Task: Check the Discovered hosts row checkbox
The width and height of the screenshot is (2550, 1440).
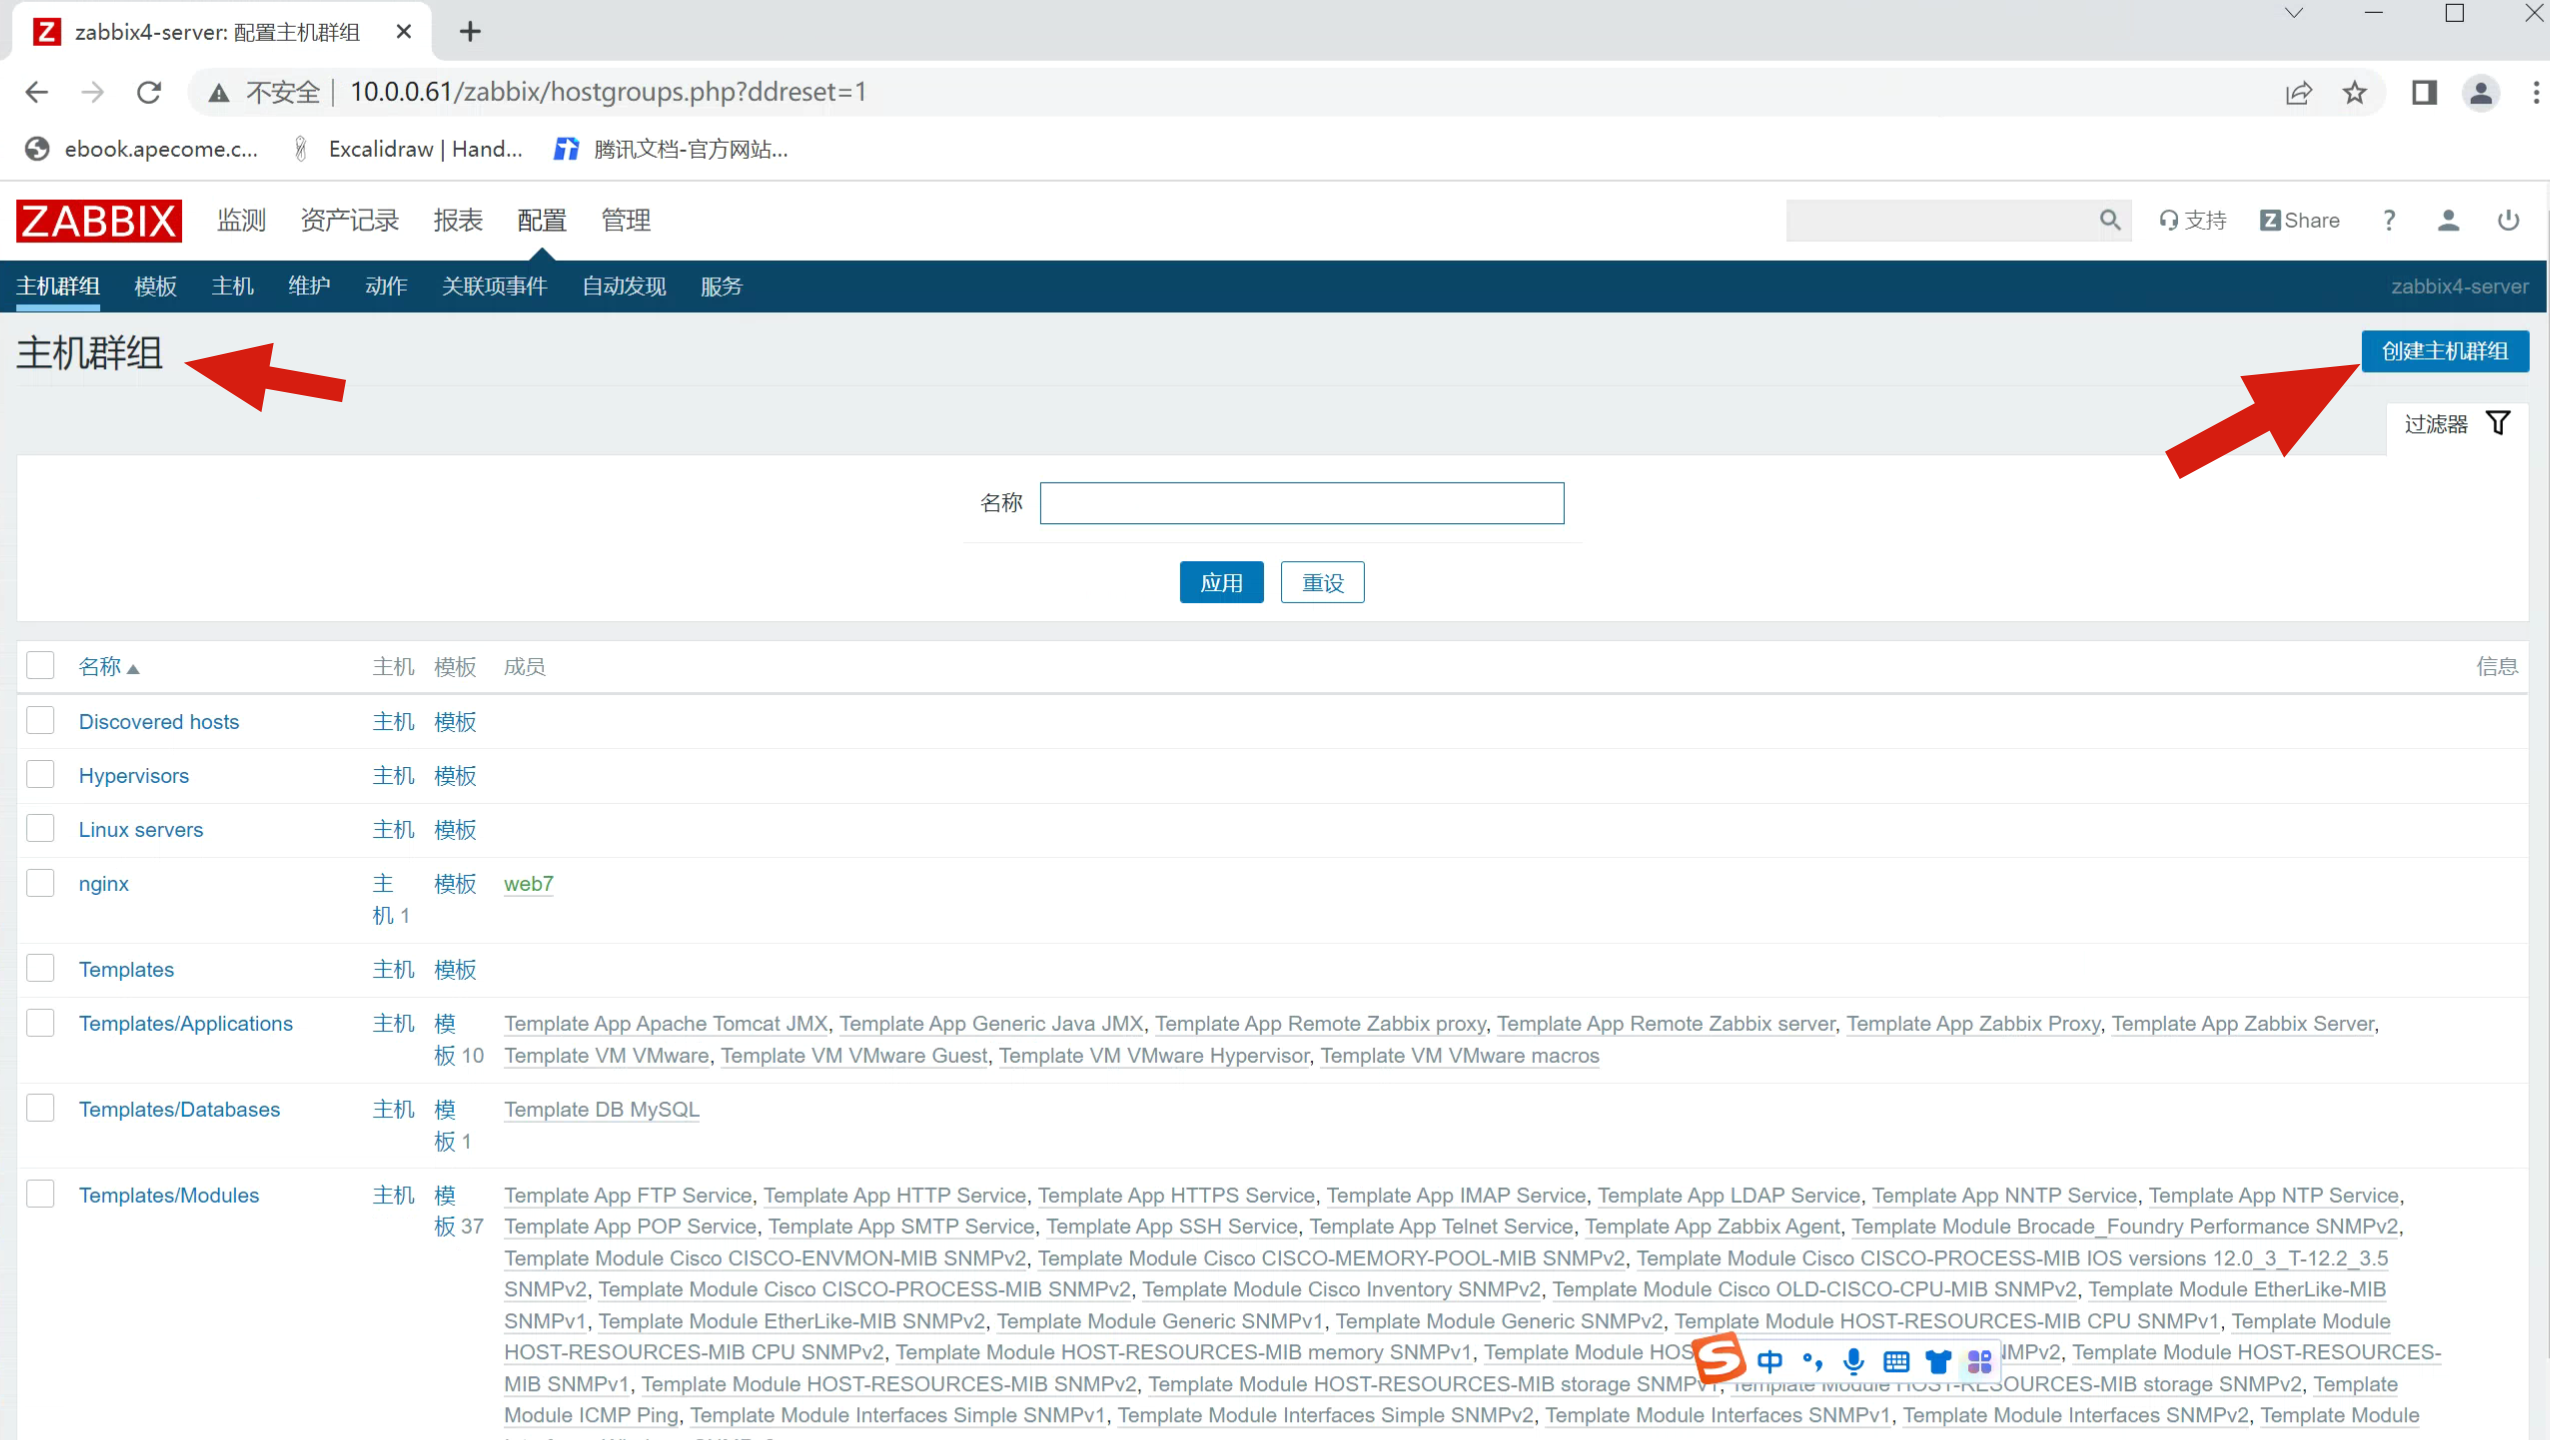Action: [x=41, y=721]
